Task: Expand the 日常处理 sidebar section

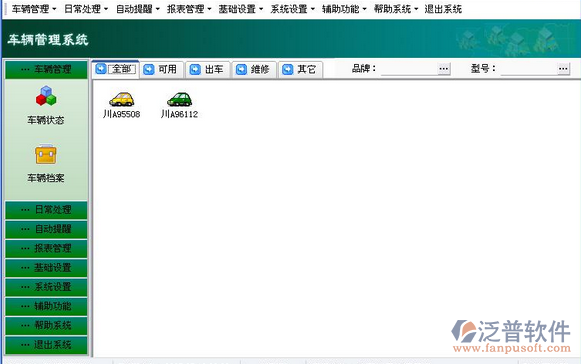Action: pyautogui.click(x=46, y=210)
